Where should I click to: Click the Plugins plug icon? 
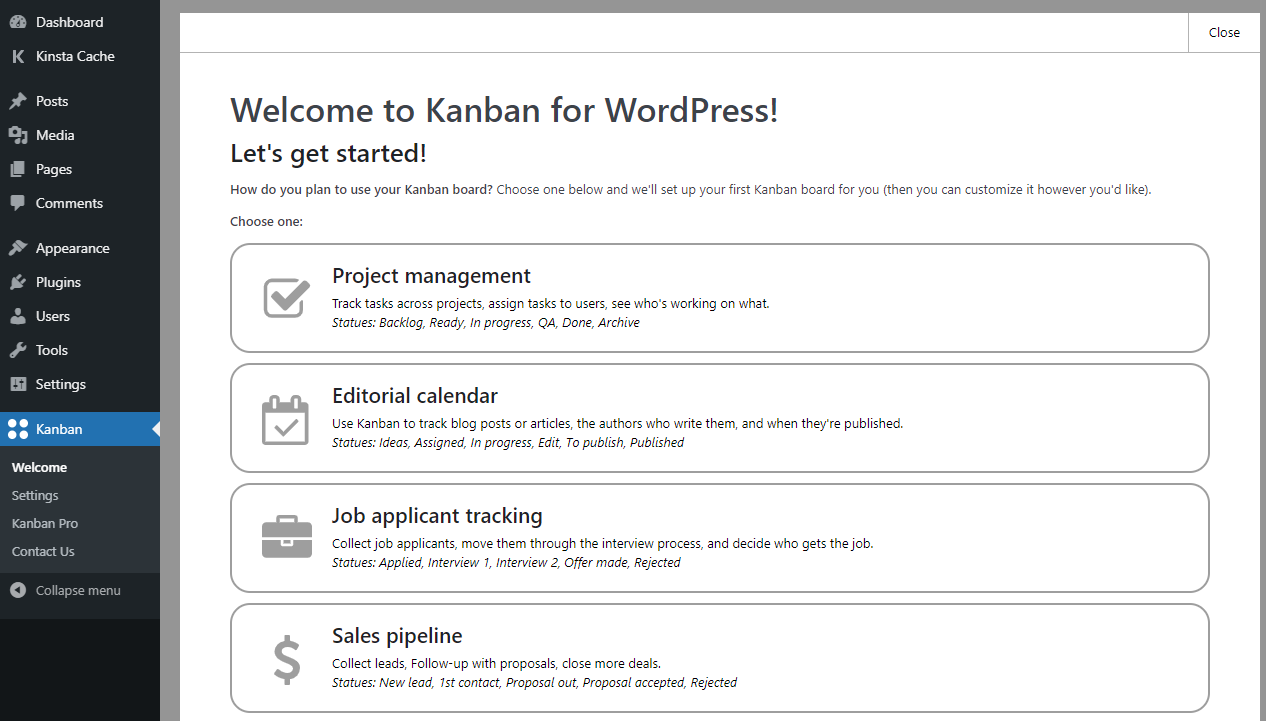click(x=18, y=282)
